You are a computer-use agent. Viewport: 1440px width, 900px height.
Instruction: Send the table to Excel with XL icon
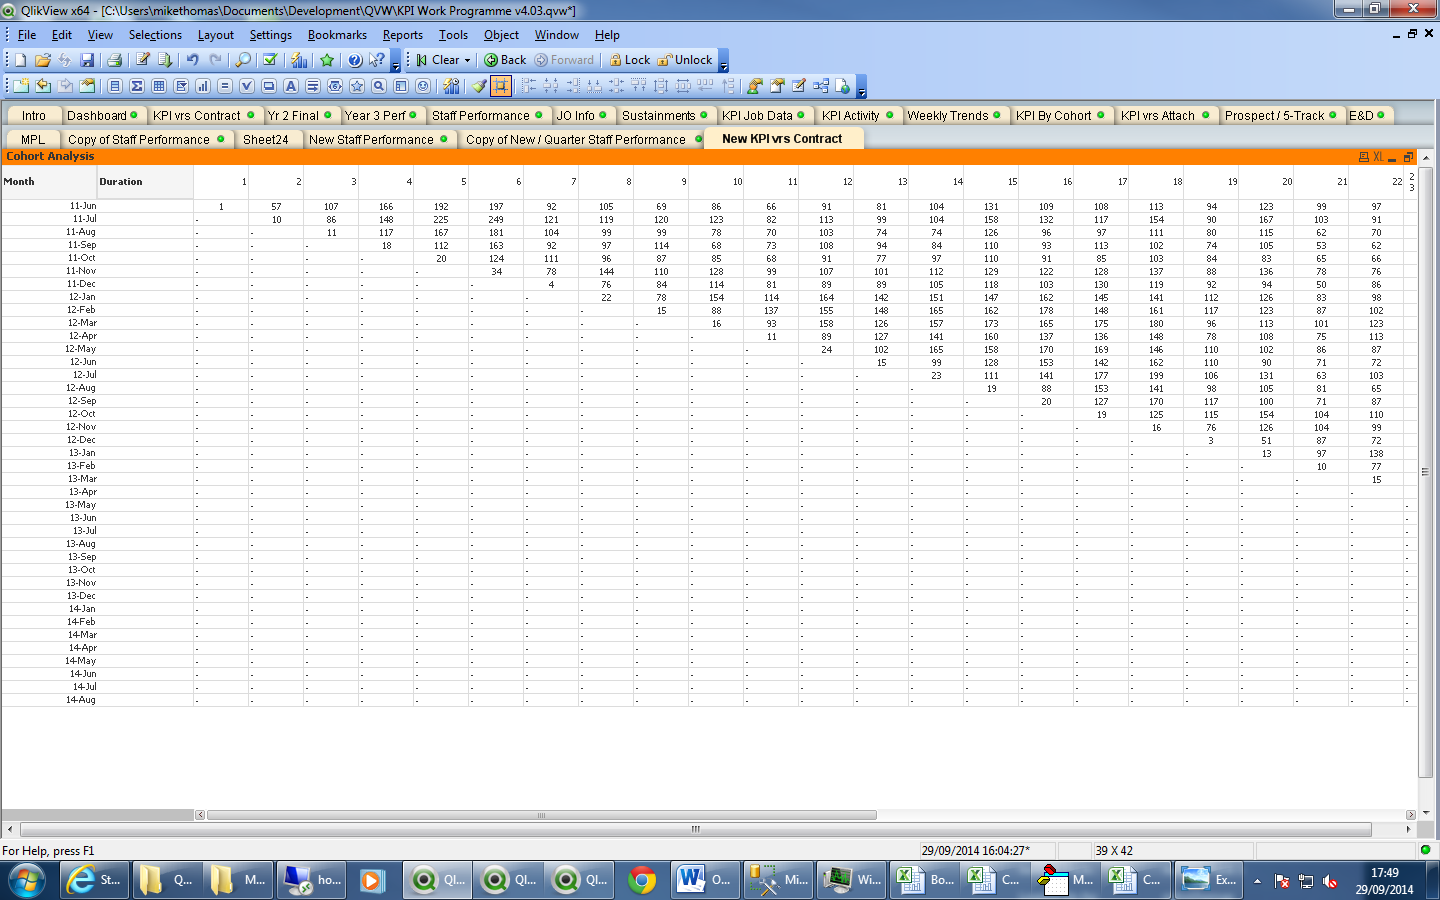click(1378, 157)
